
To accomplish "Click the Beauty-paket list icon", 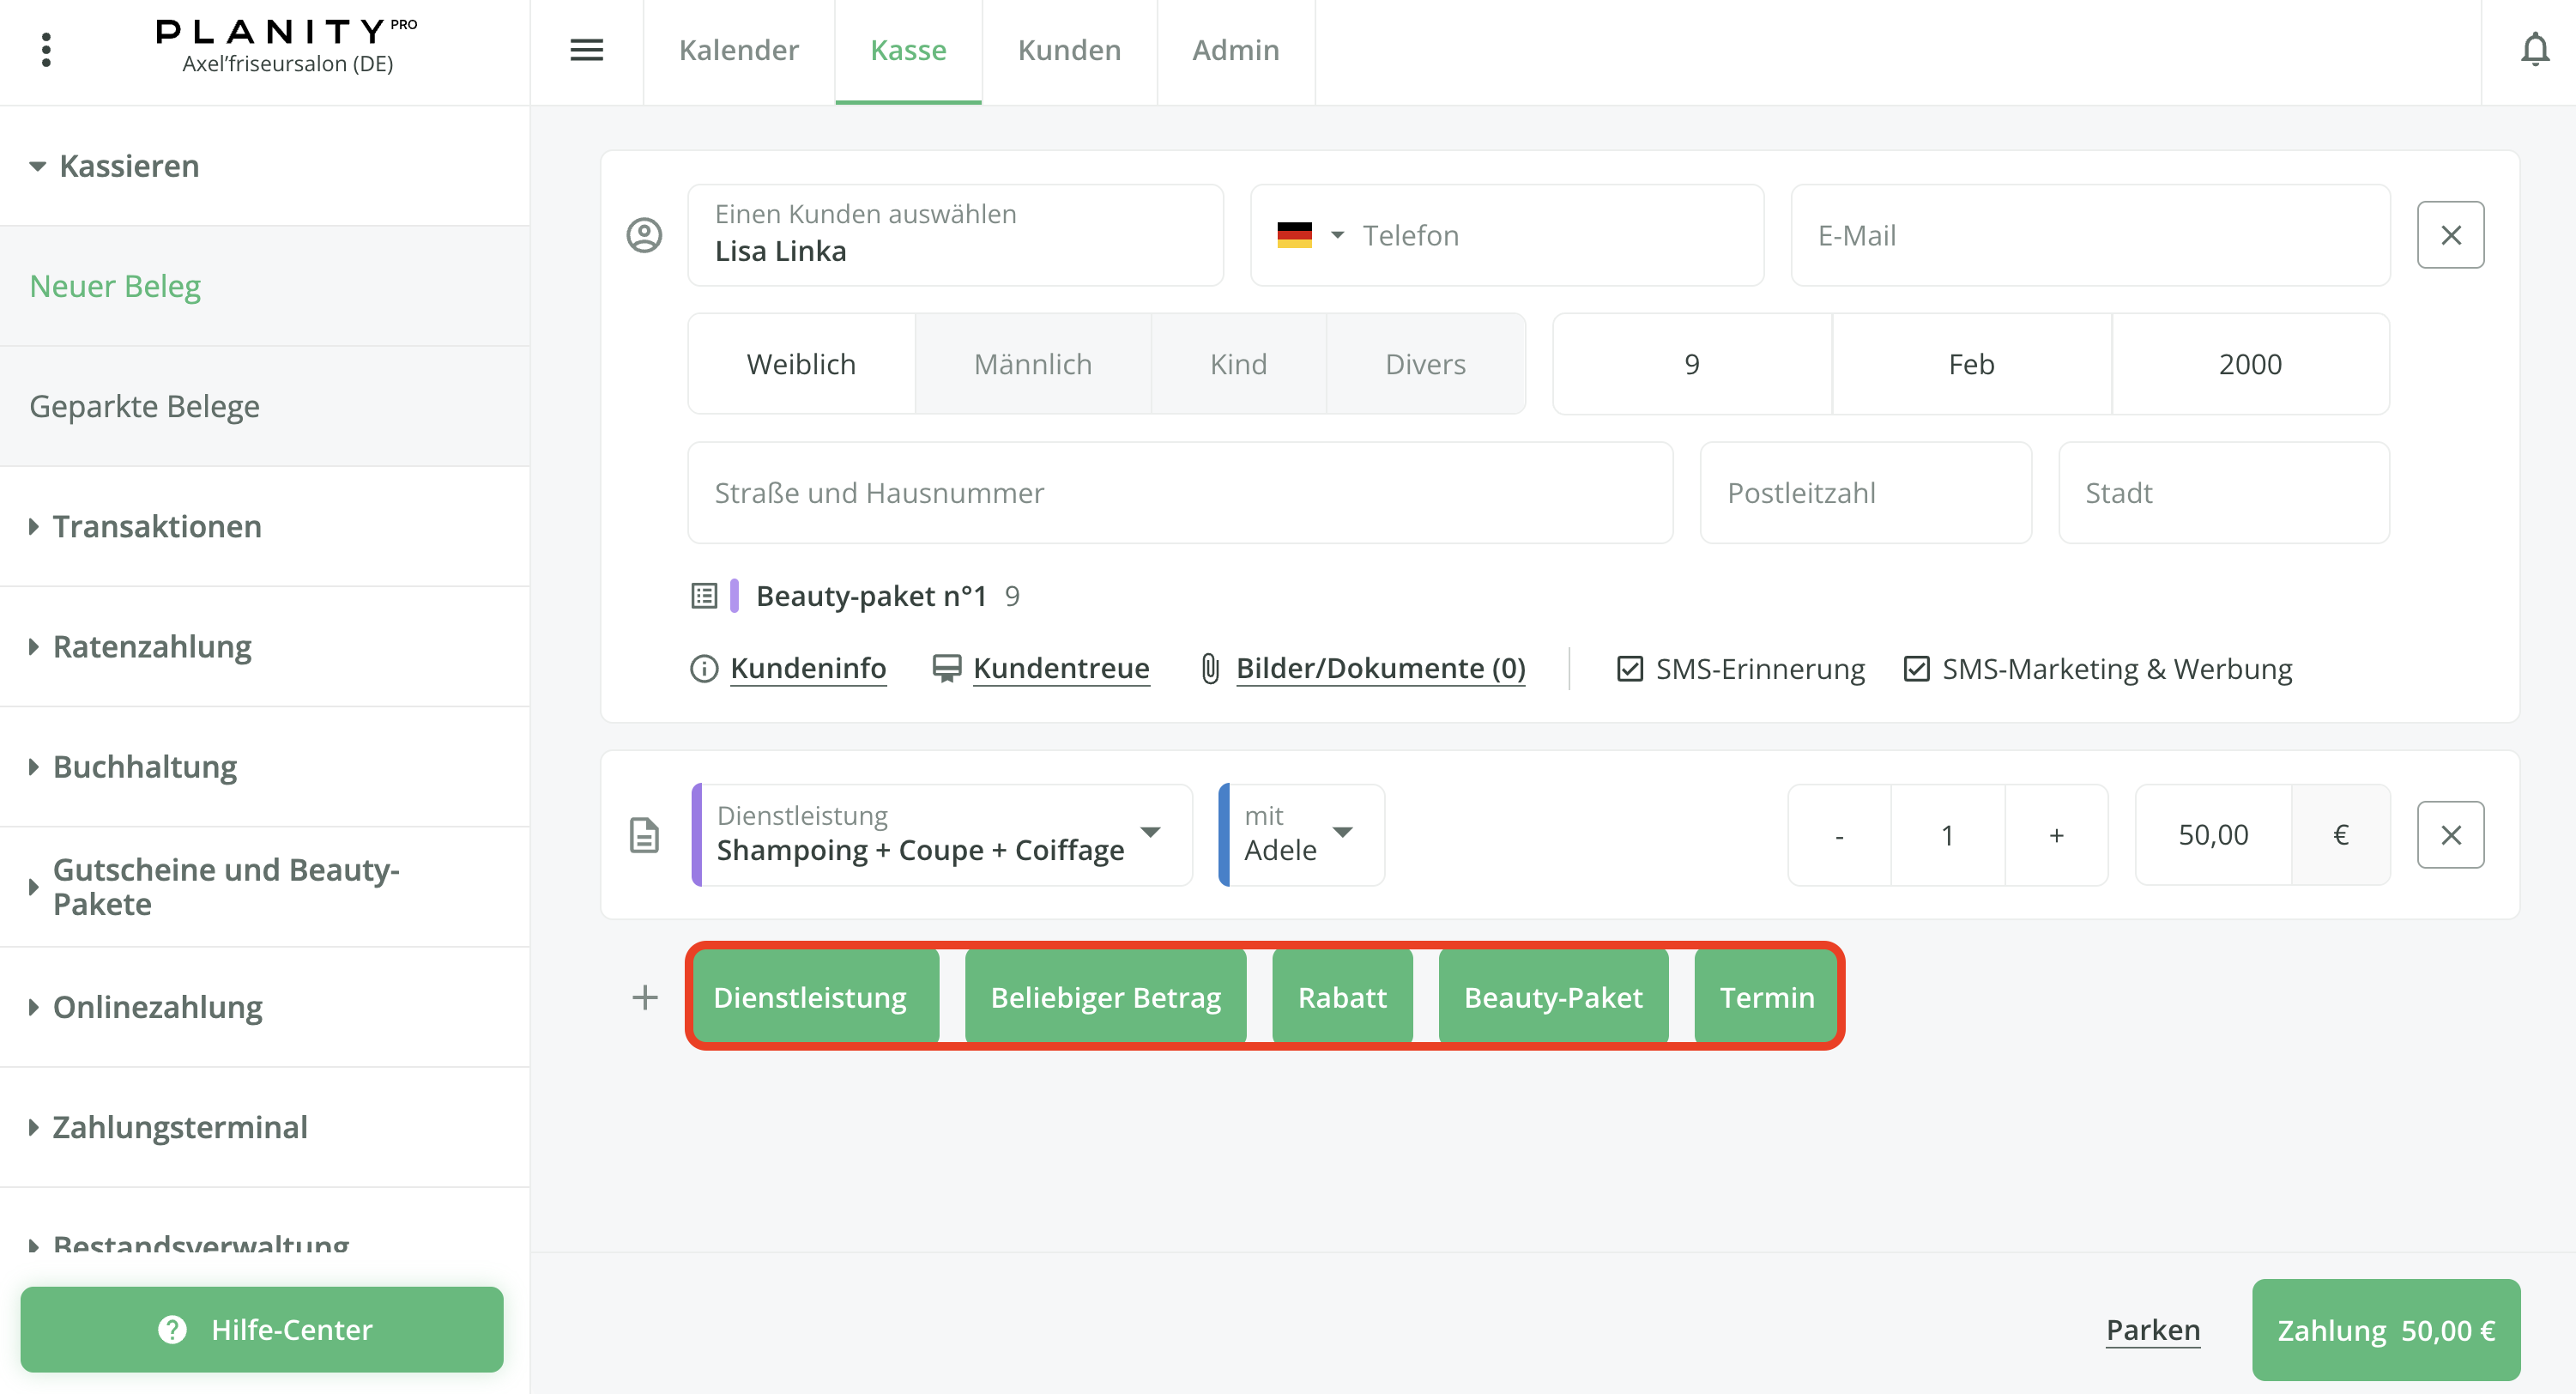I will pyautogui.click(x=704, y=596).
